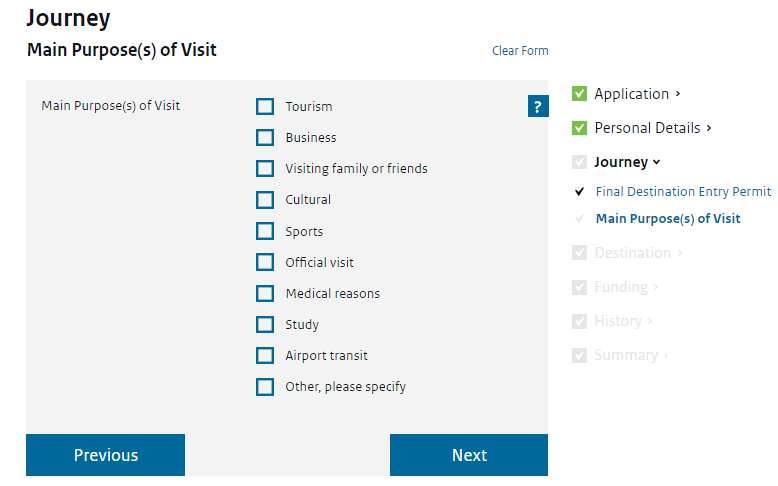Click the green checkmark icon beside Application
Screen dimensions: 778x486
579,94
